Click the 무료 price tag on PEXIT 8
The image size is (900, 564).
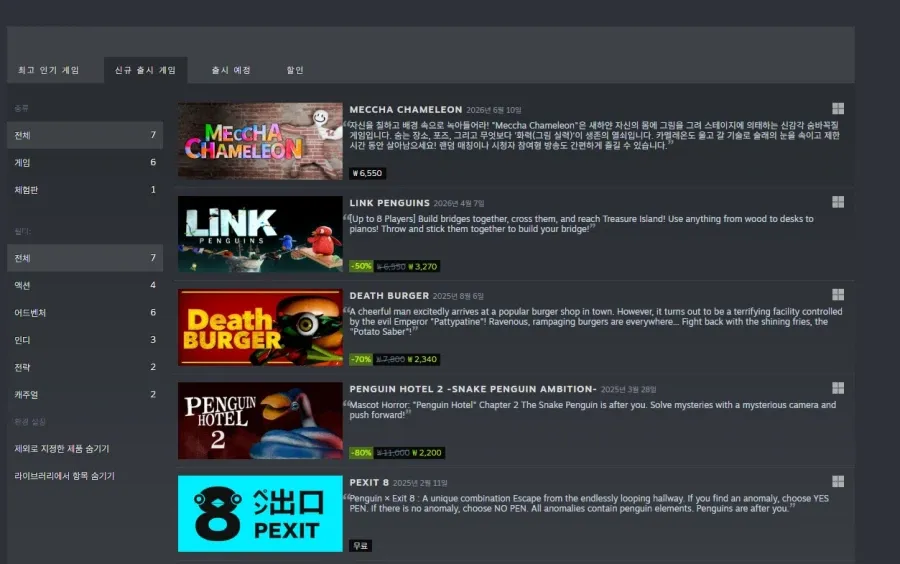[x=360, y=546]
